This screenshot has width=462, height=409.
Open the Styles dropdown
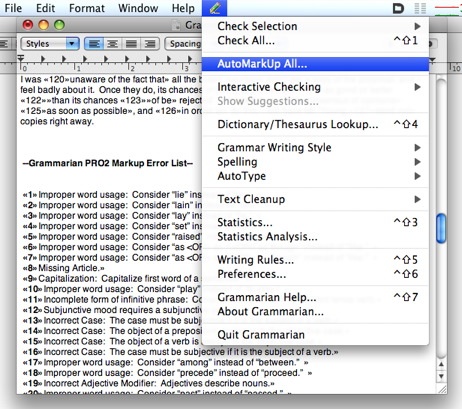tap(50, 44)
